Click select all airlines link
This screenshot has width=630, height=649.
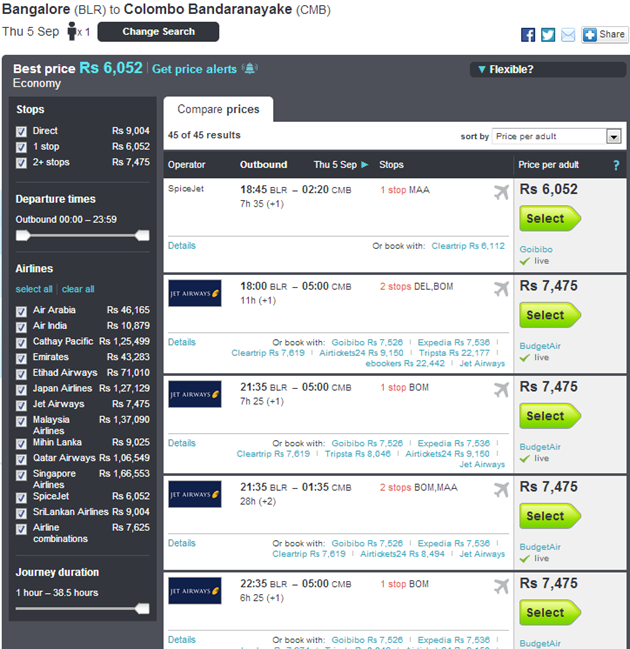tap(34, 289)
